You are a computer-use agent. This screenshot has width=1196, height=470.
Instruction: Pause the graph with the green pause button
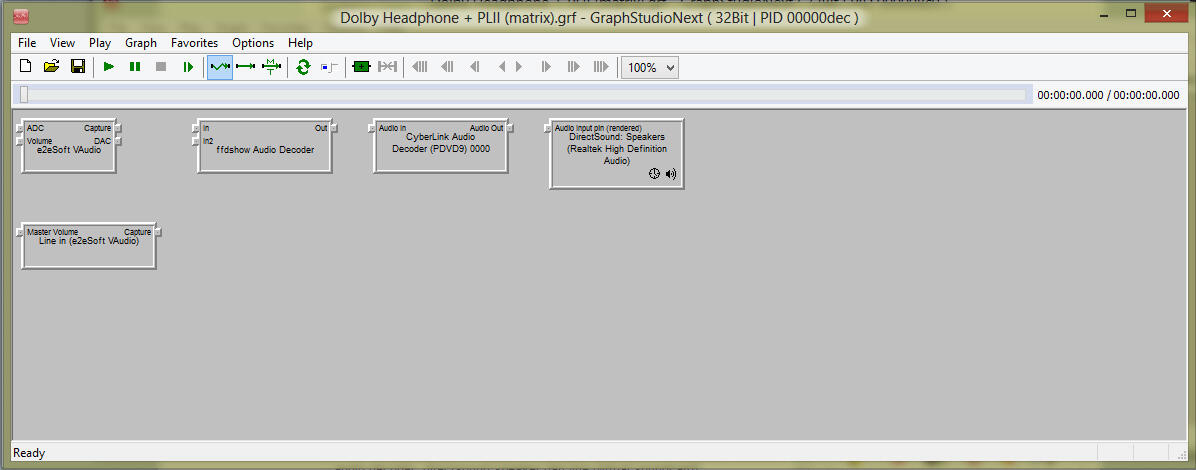(x=135, y=67)
